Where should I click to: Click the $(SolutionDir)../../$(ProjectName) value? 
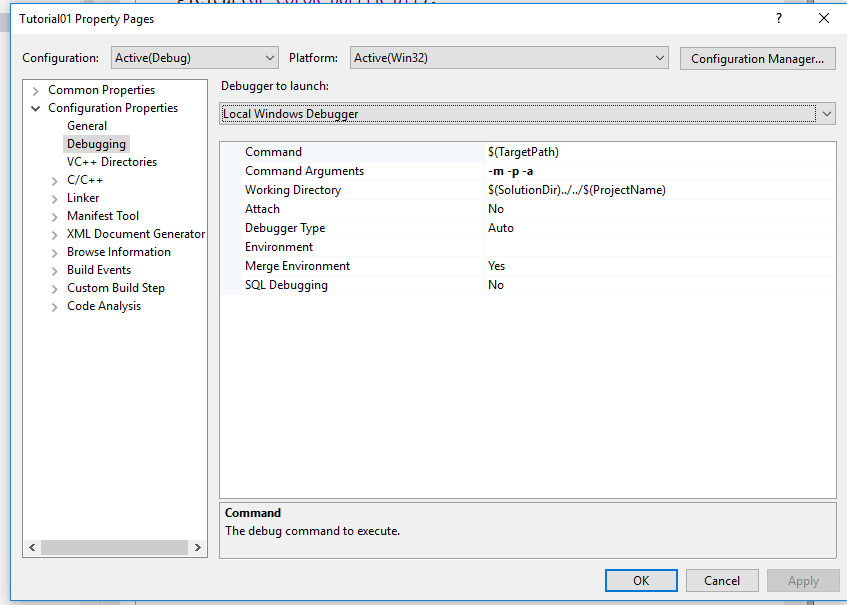(576, 190)
